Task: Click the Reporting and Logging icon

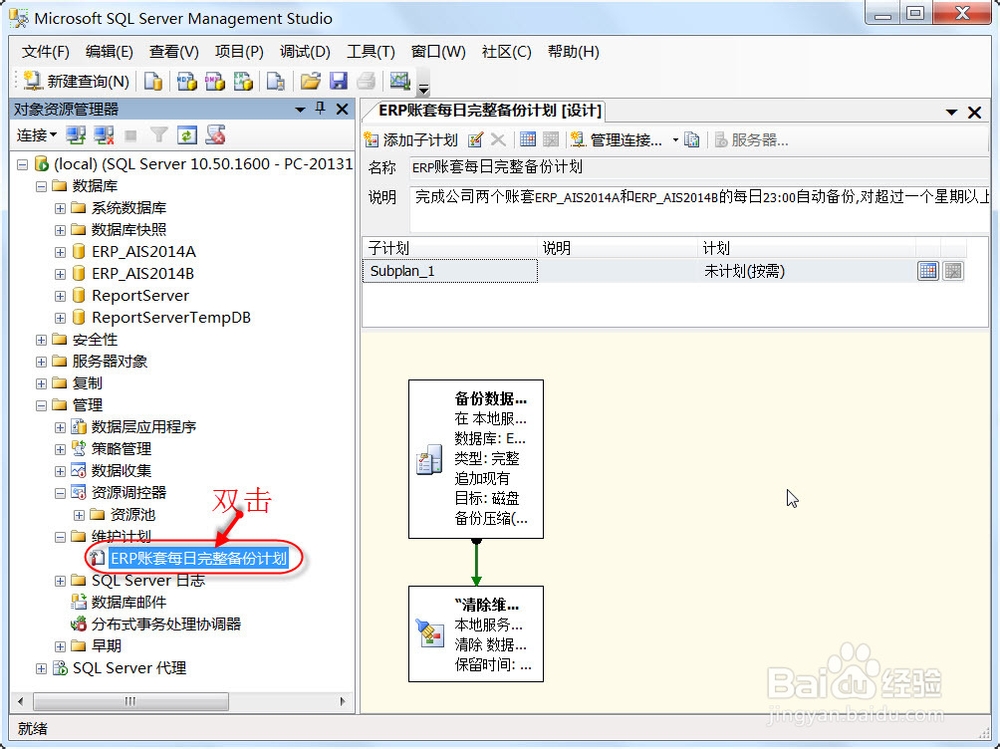Action: pos(692,140)
